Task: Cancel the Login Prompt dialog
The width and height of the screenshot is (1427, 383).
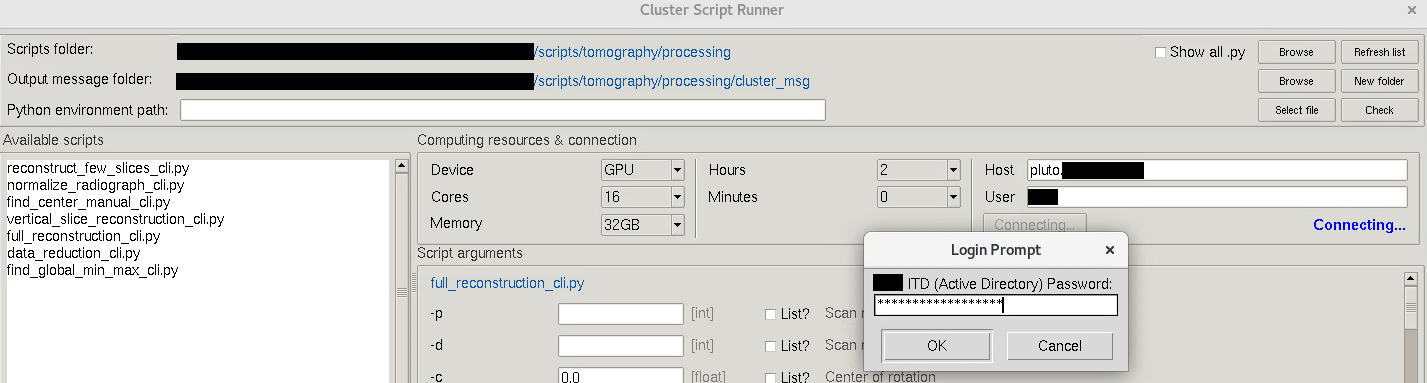Action: pos(1059,346)
